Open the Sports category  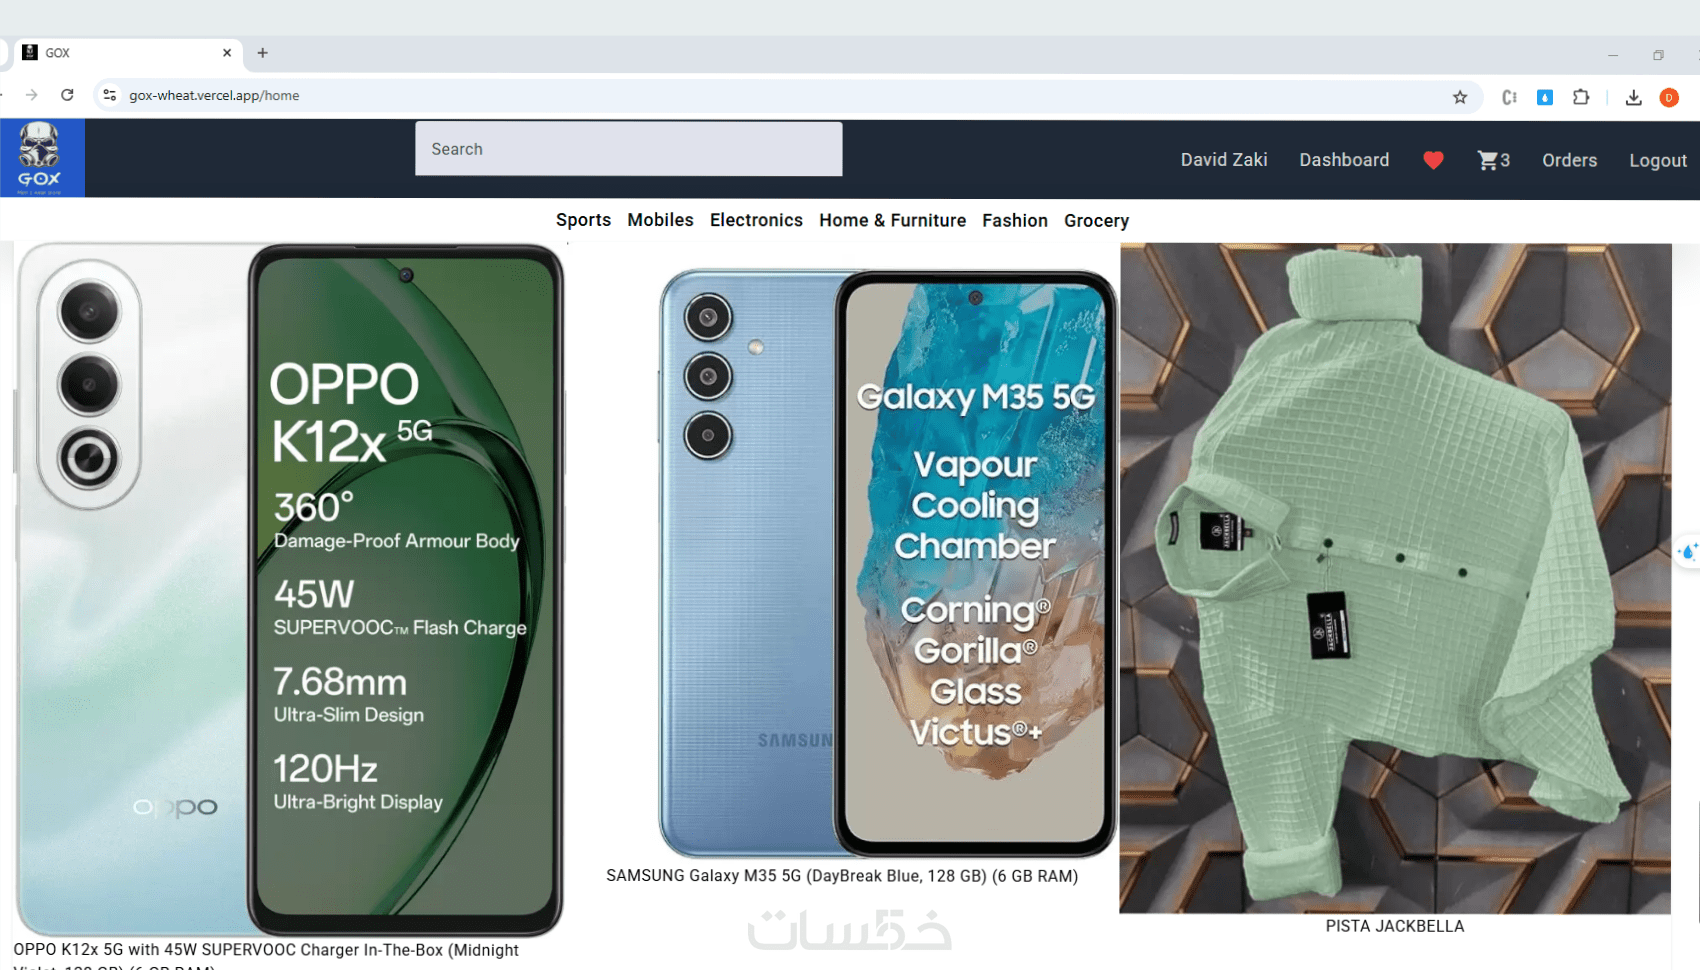[x=583, y=220]
